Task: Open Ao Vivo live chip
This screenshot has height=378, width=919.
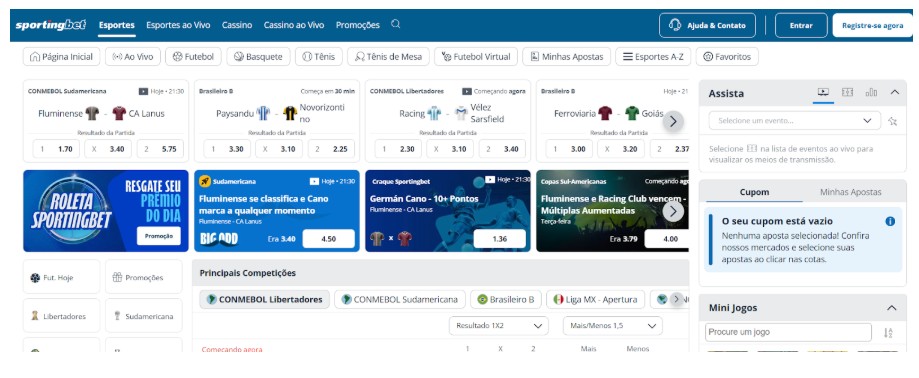Action: pyautogui.click(x=133, y=57)
